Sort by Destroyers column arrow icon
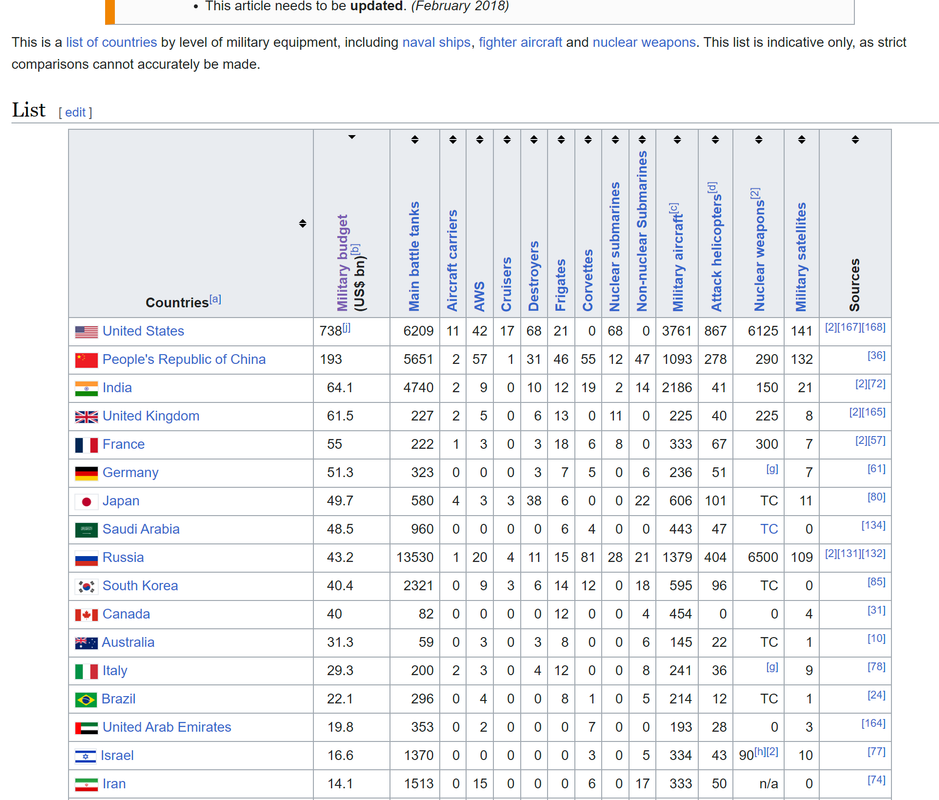This screenshot has width=939, height=800. click(534, 140)
